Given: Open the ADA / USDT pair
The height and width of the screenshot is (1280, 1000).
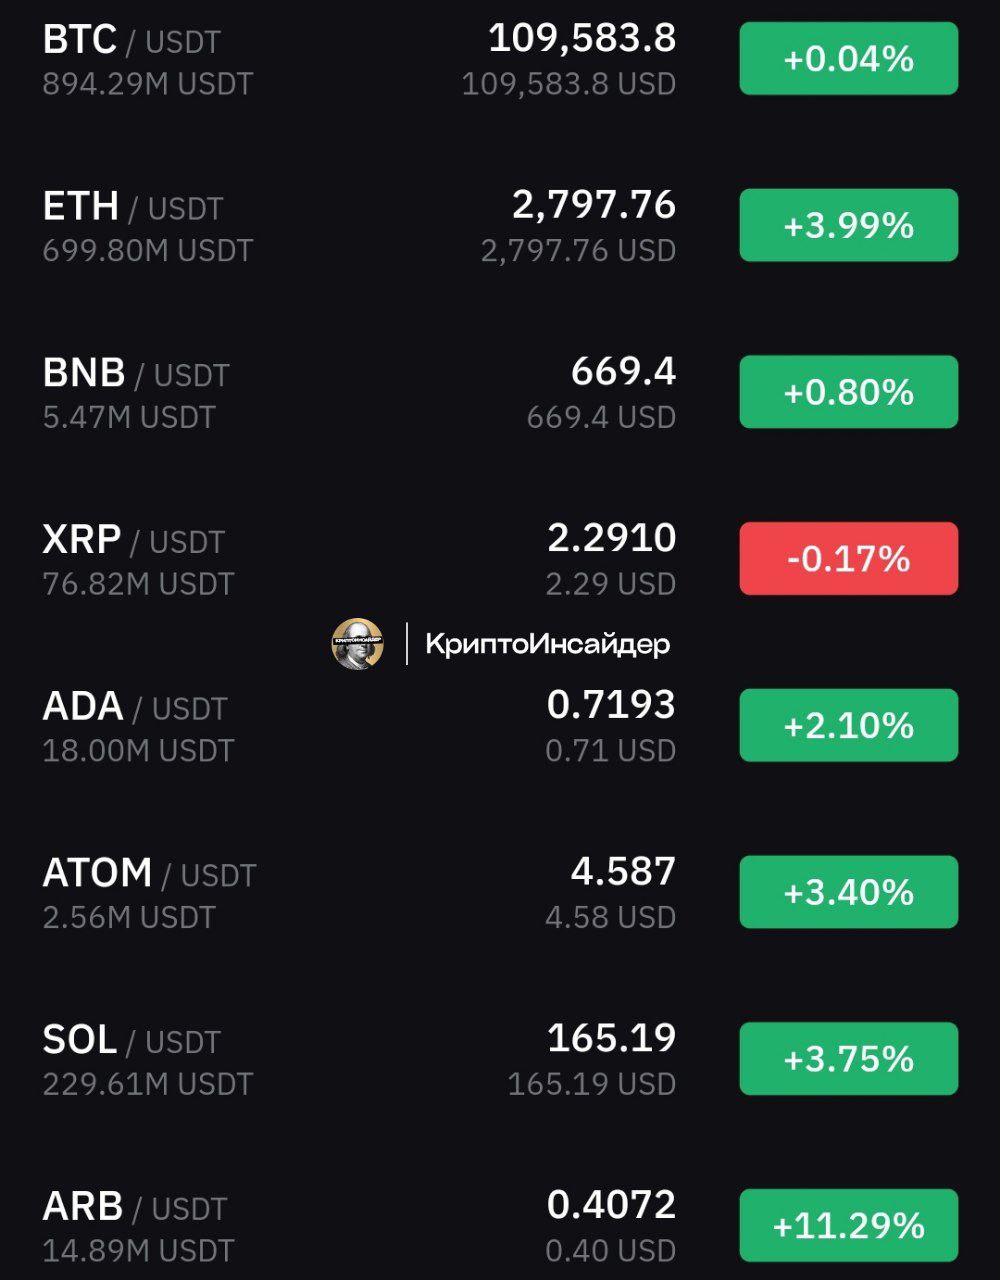Looking at the screenshot, I should pos(500,726).
